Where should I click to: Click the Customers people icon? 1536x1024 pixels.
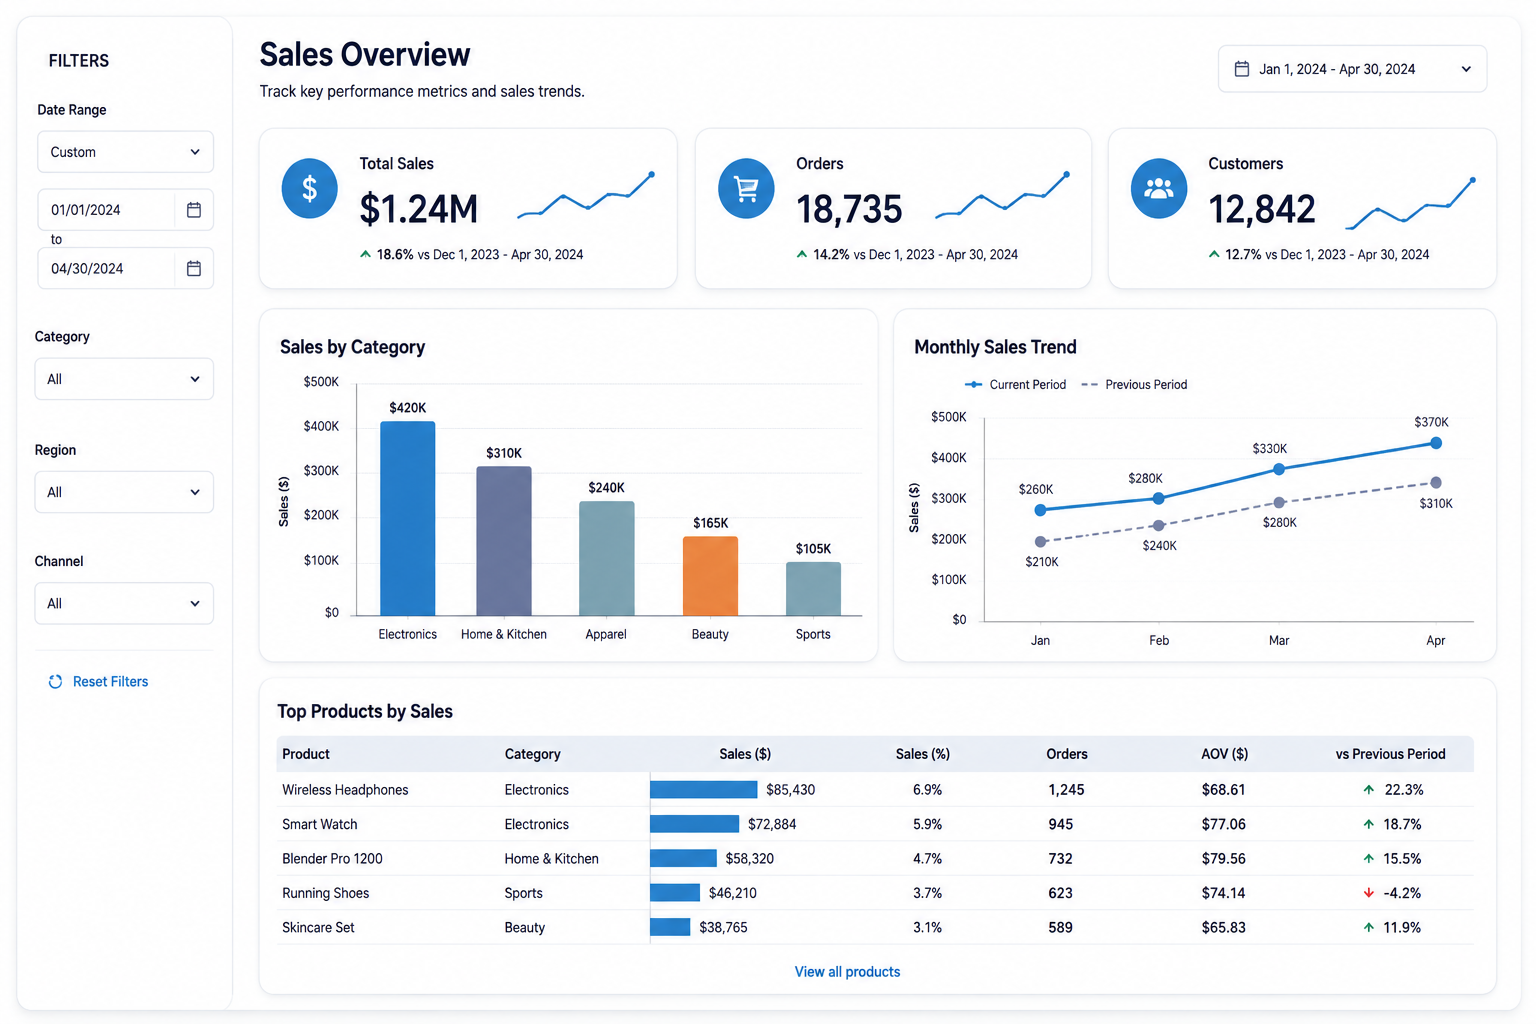click(x=1159, y=188)
